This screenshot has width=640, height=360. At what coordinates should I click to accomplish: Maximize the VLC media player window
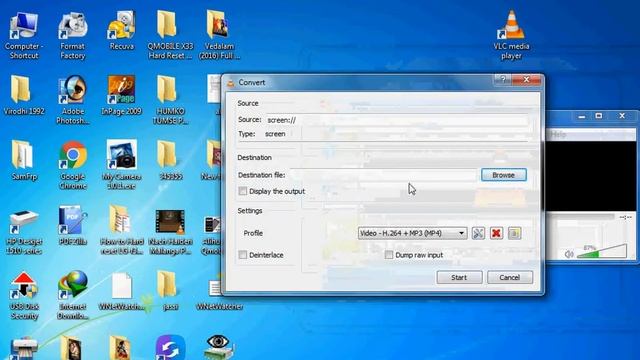pyautogui.click(x=598, y=116)
